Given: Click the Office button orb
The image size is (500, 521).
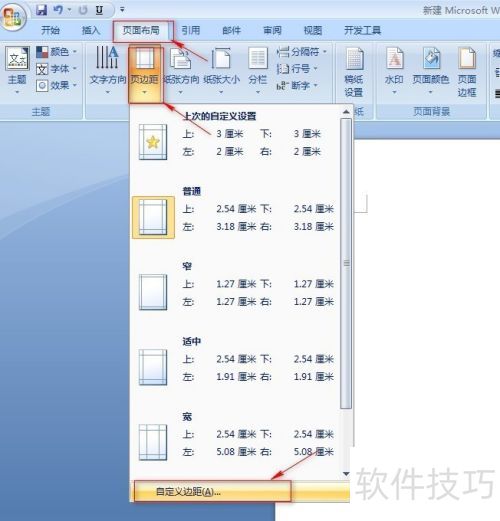Looking at the screenshot, I should (x=13, y=17).
